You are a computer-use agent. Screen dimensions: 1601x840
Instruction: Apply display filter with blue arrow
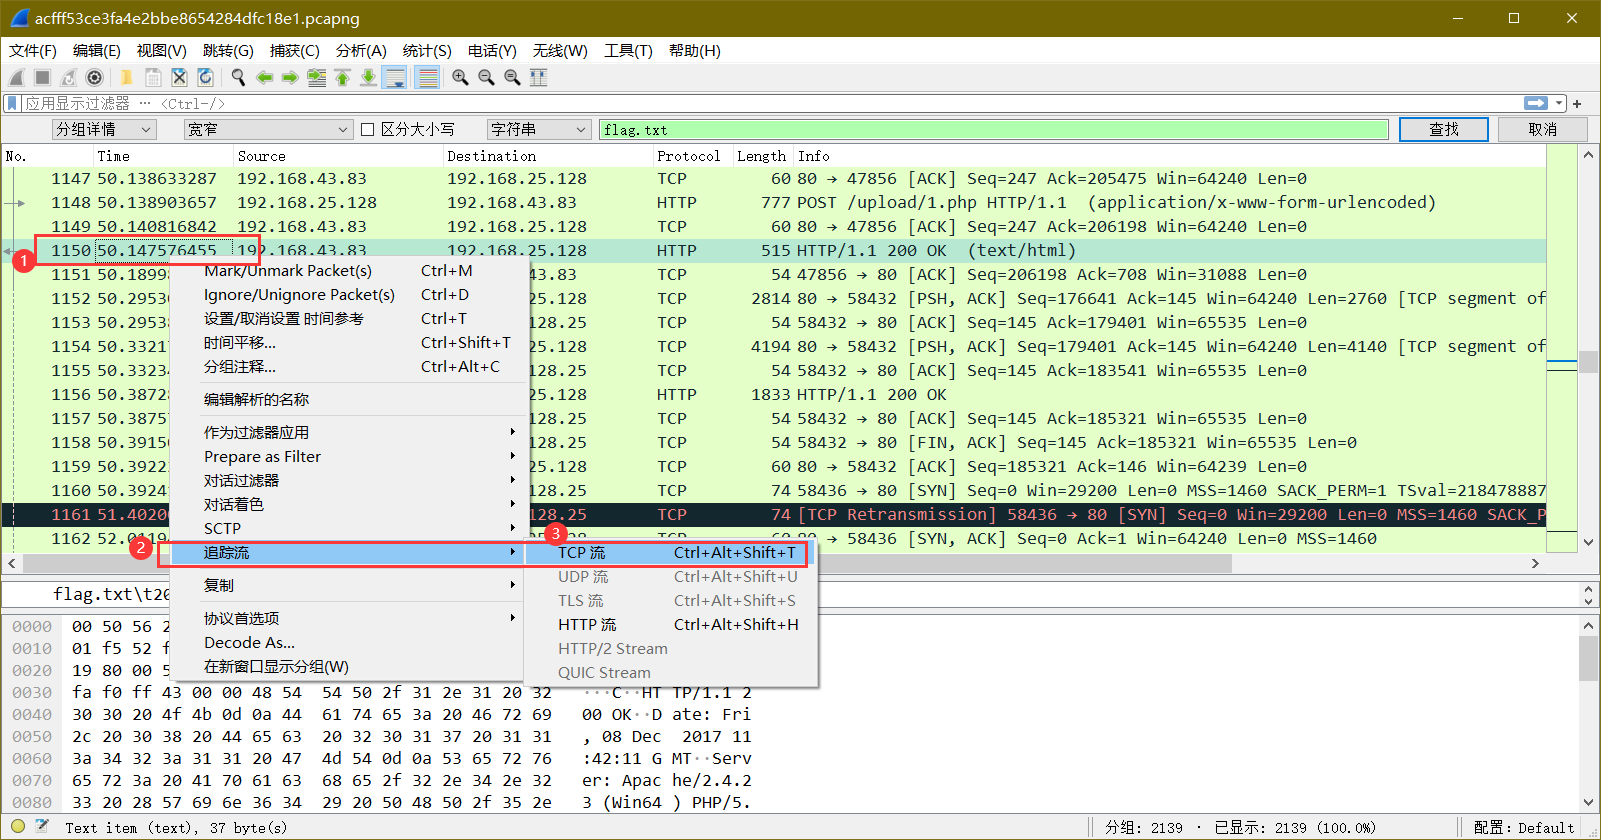click(1536, 103)
